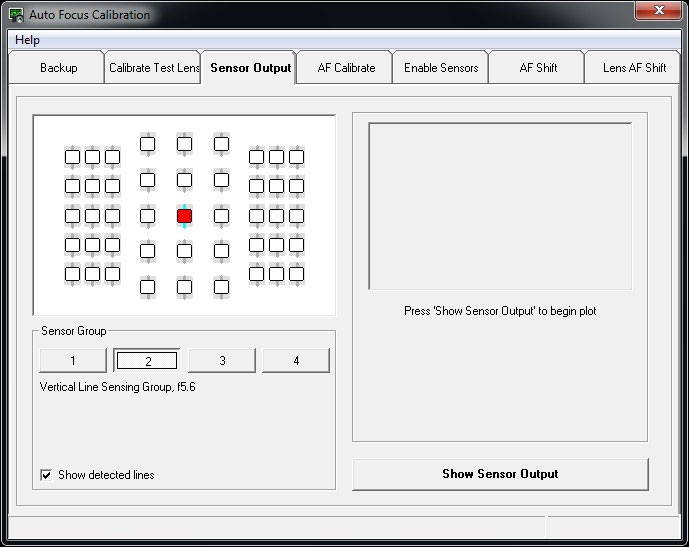Screen dimensions: 689x547
Task: Select Sensor Group 1
Action: (73, 361)
